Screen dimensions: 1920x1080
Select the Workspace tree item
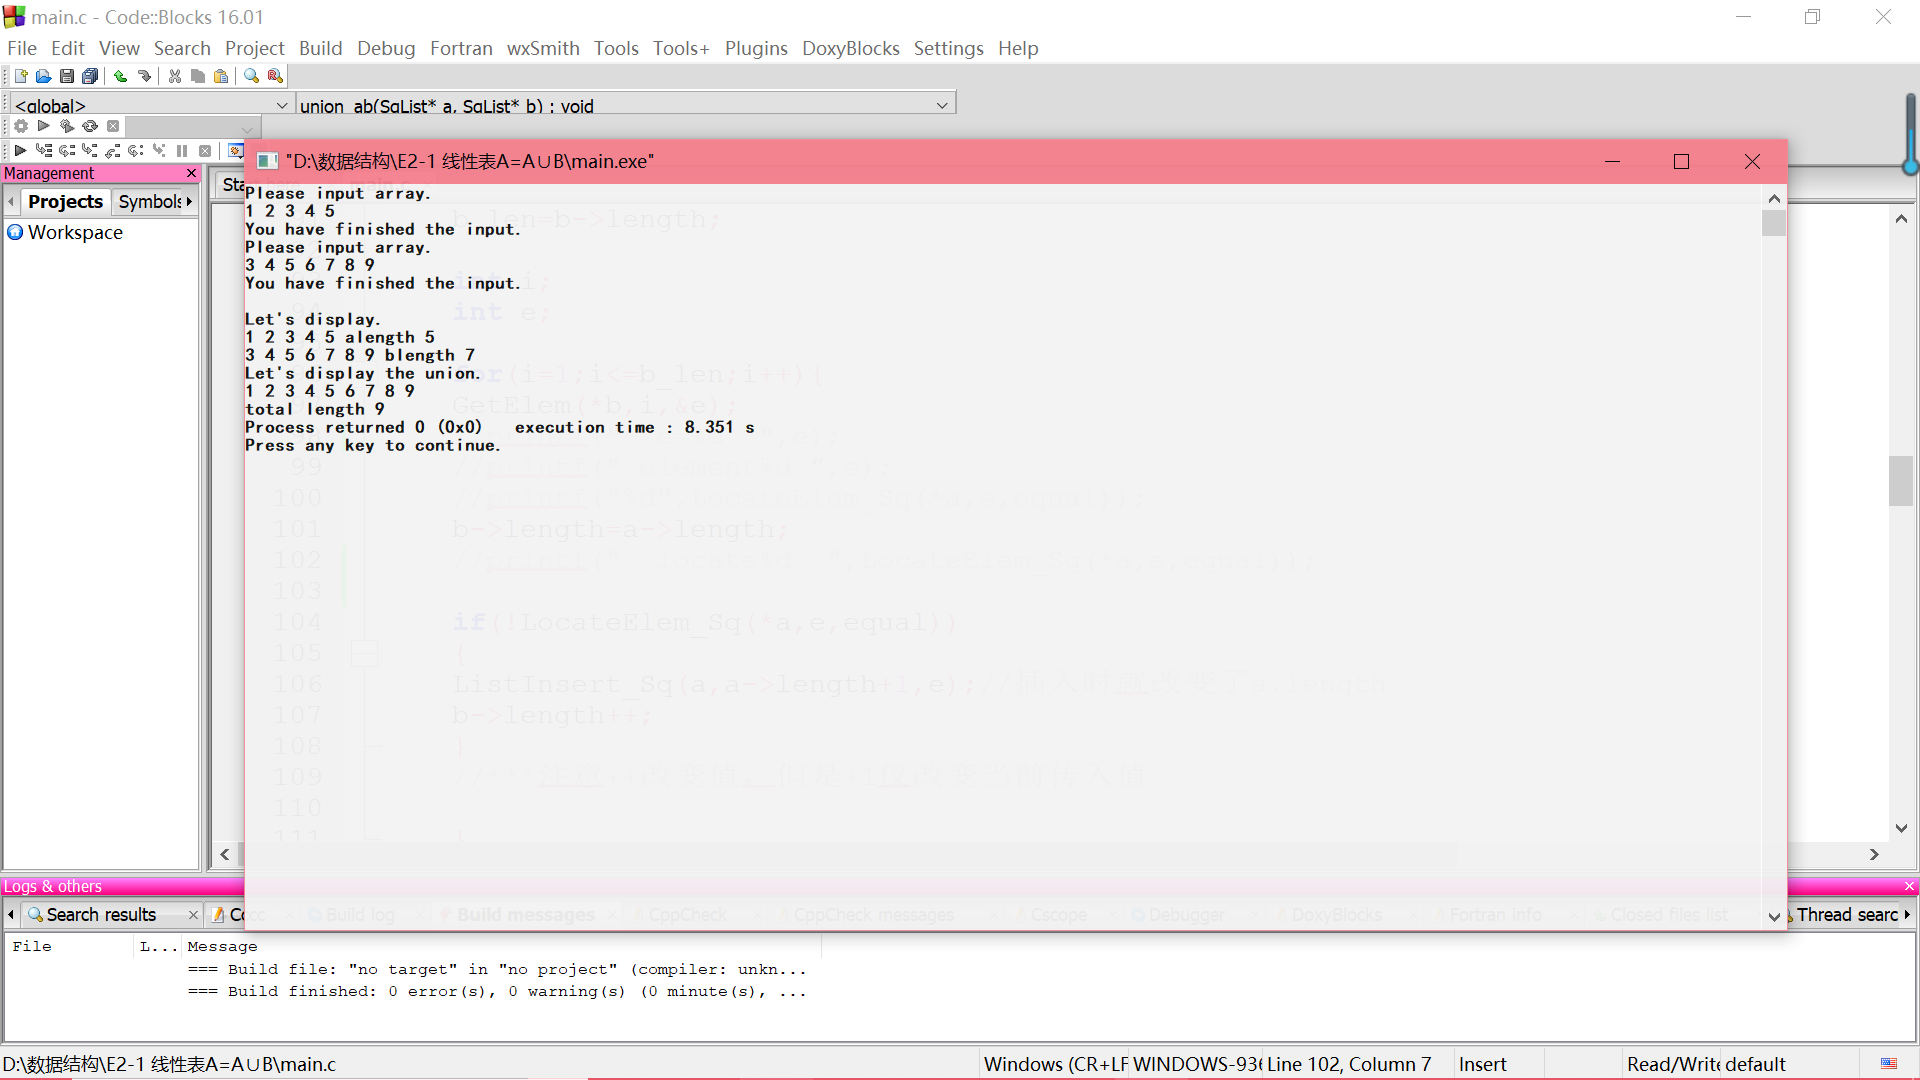coord(75,232)
